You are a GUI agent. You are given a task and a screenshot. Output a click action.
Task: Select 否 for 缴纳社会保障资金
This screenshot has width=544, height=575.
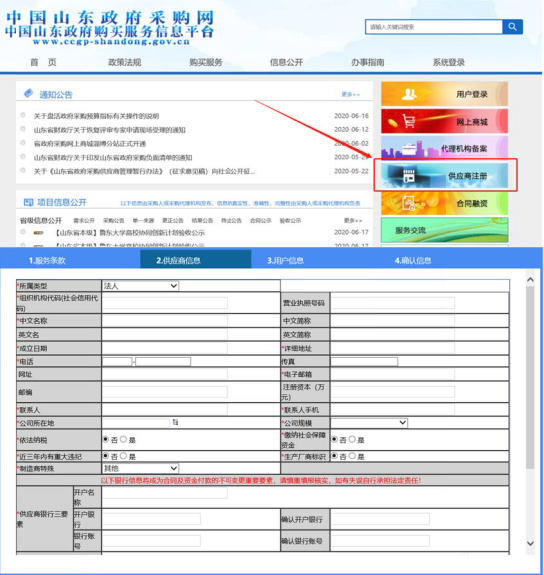pyautogui.click(x=334, y=439)
